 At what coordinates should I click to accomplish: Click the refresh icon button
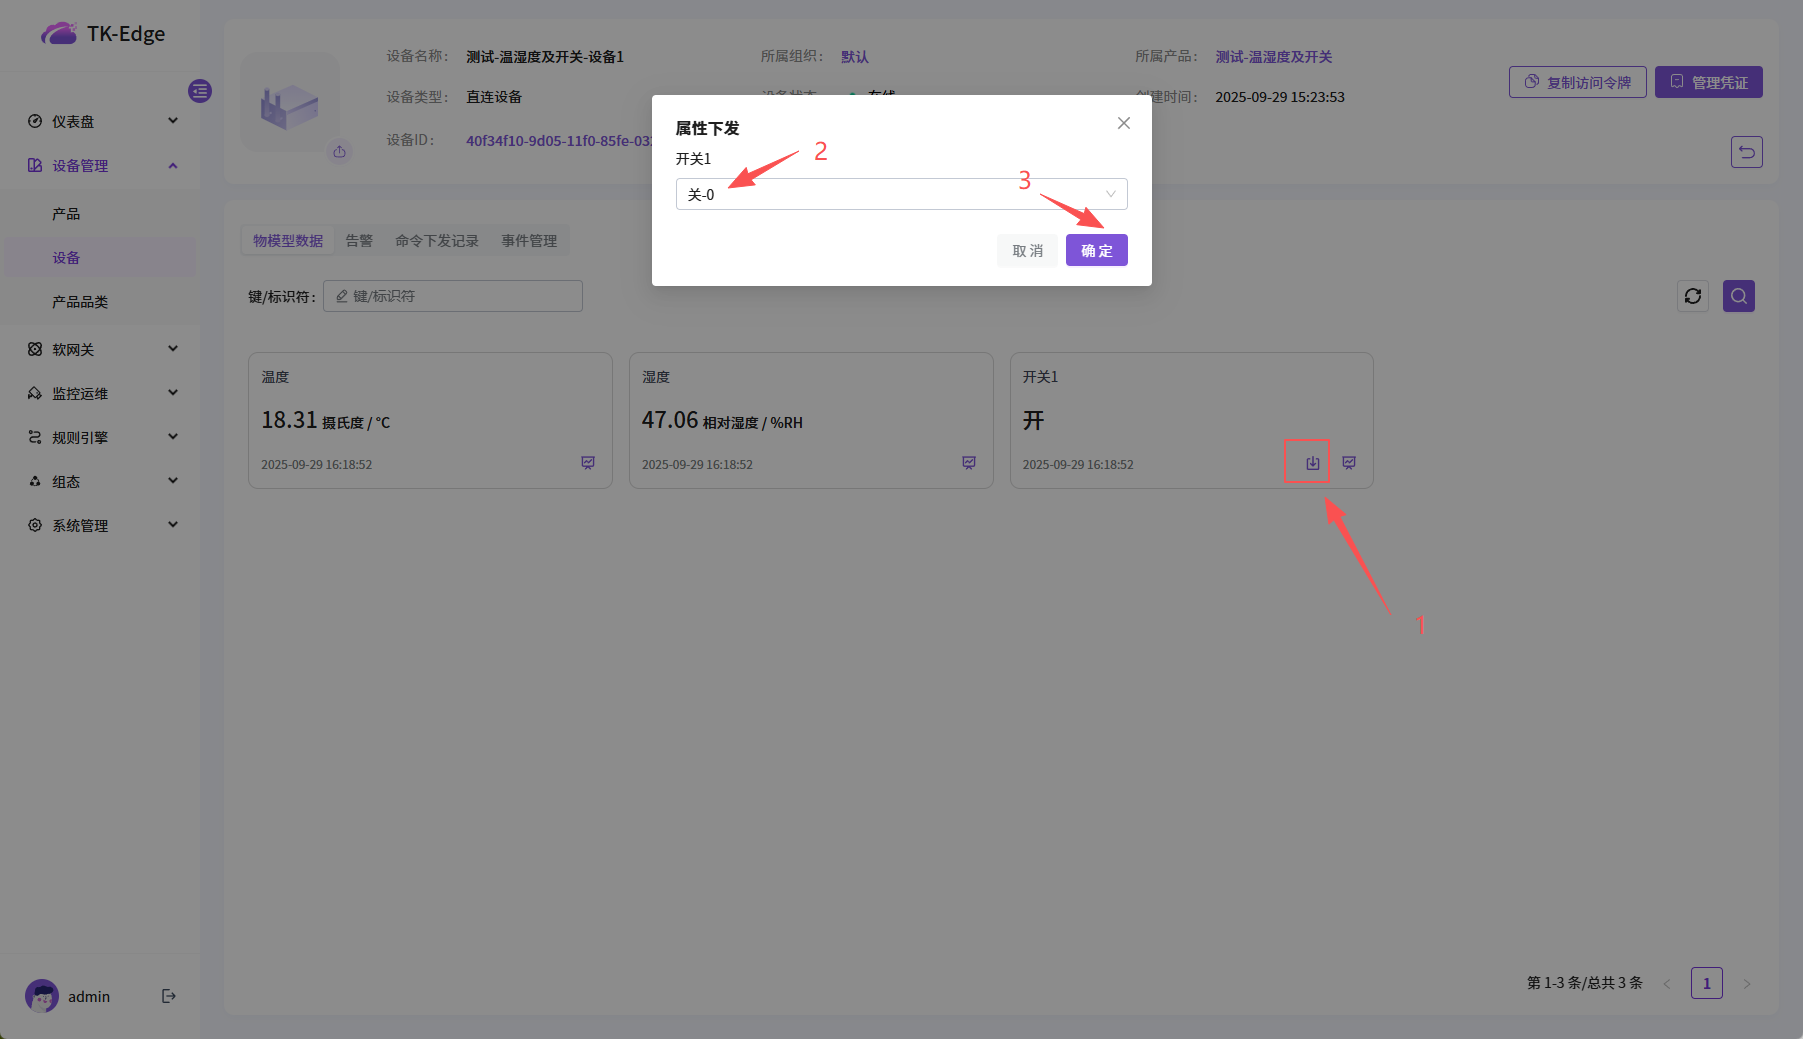coord(1692,296)
